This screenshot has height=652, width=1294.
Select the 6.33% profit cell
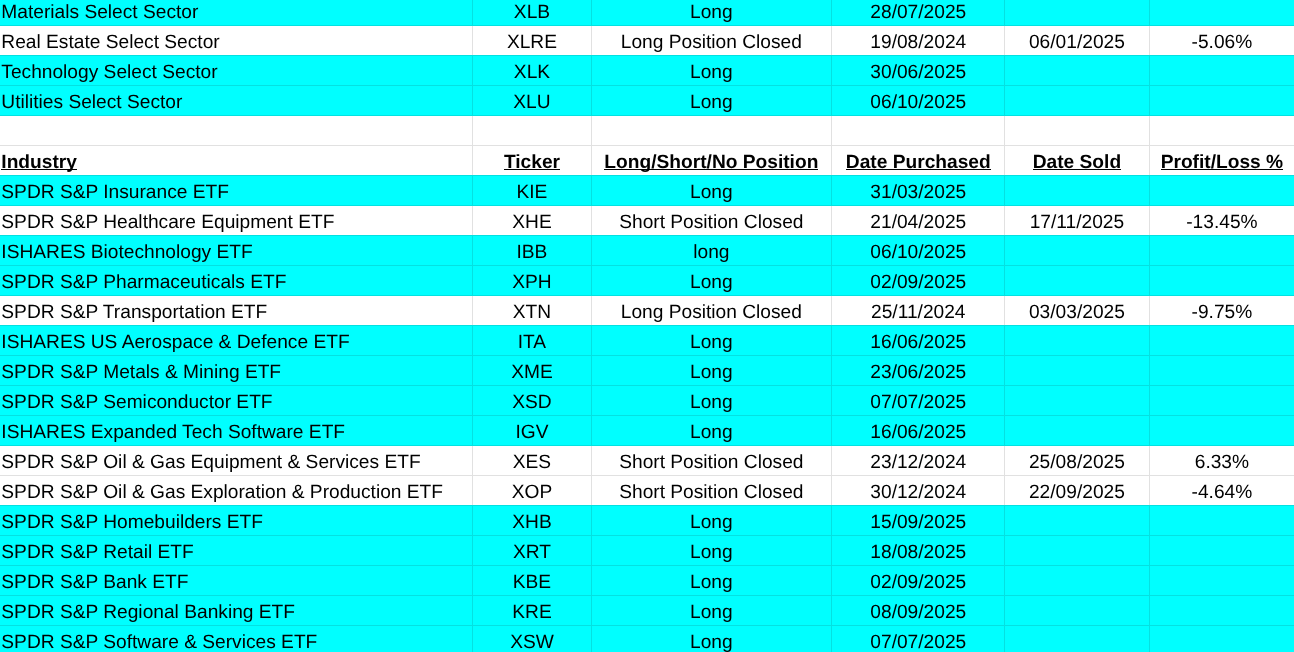(1221, 462)
